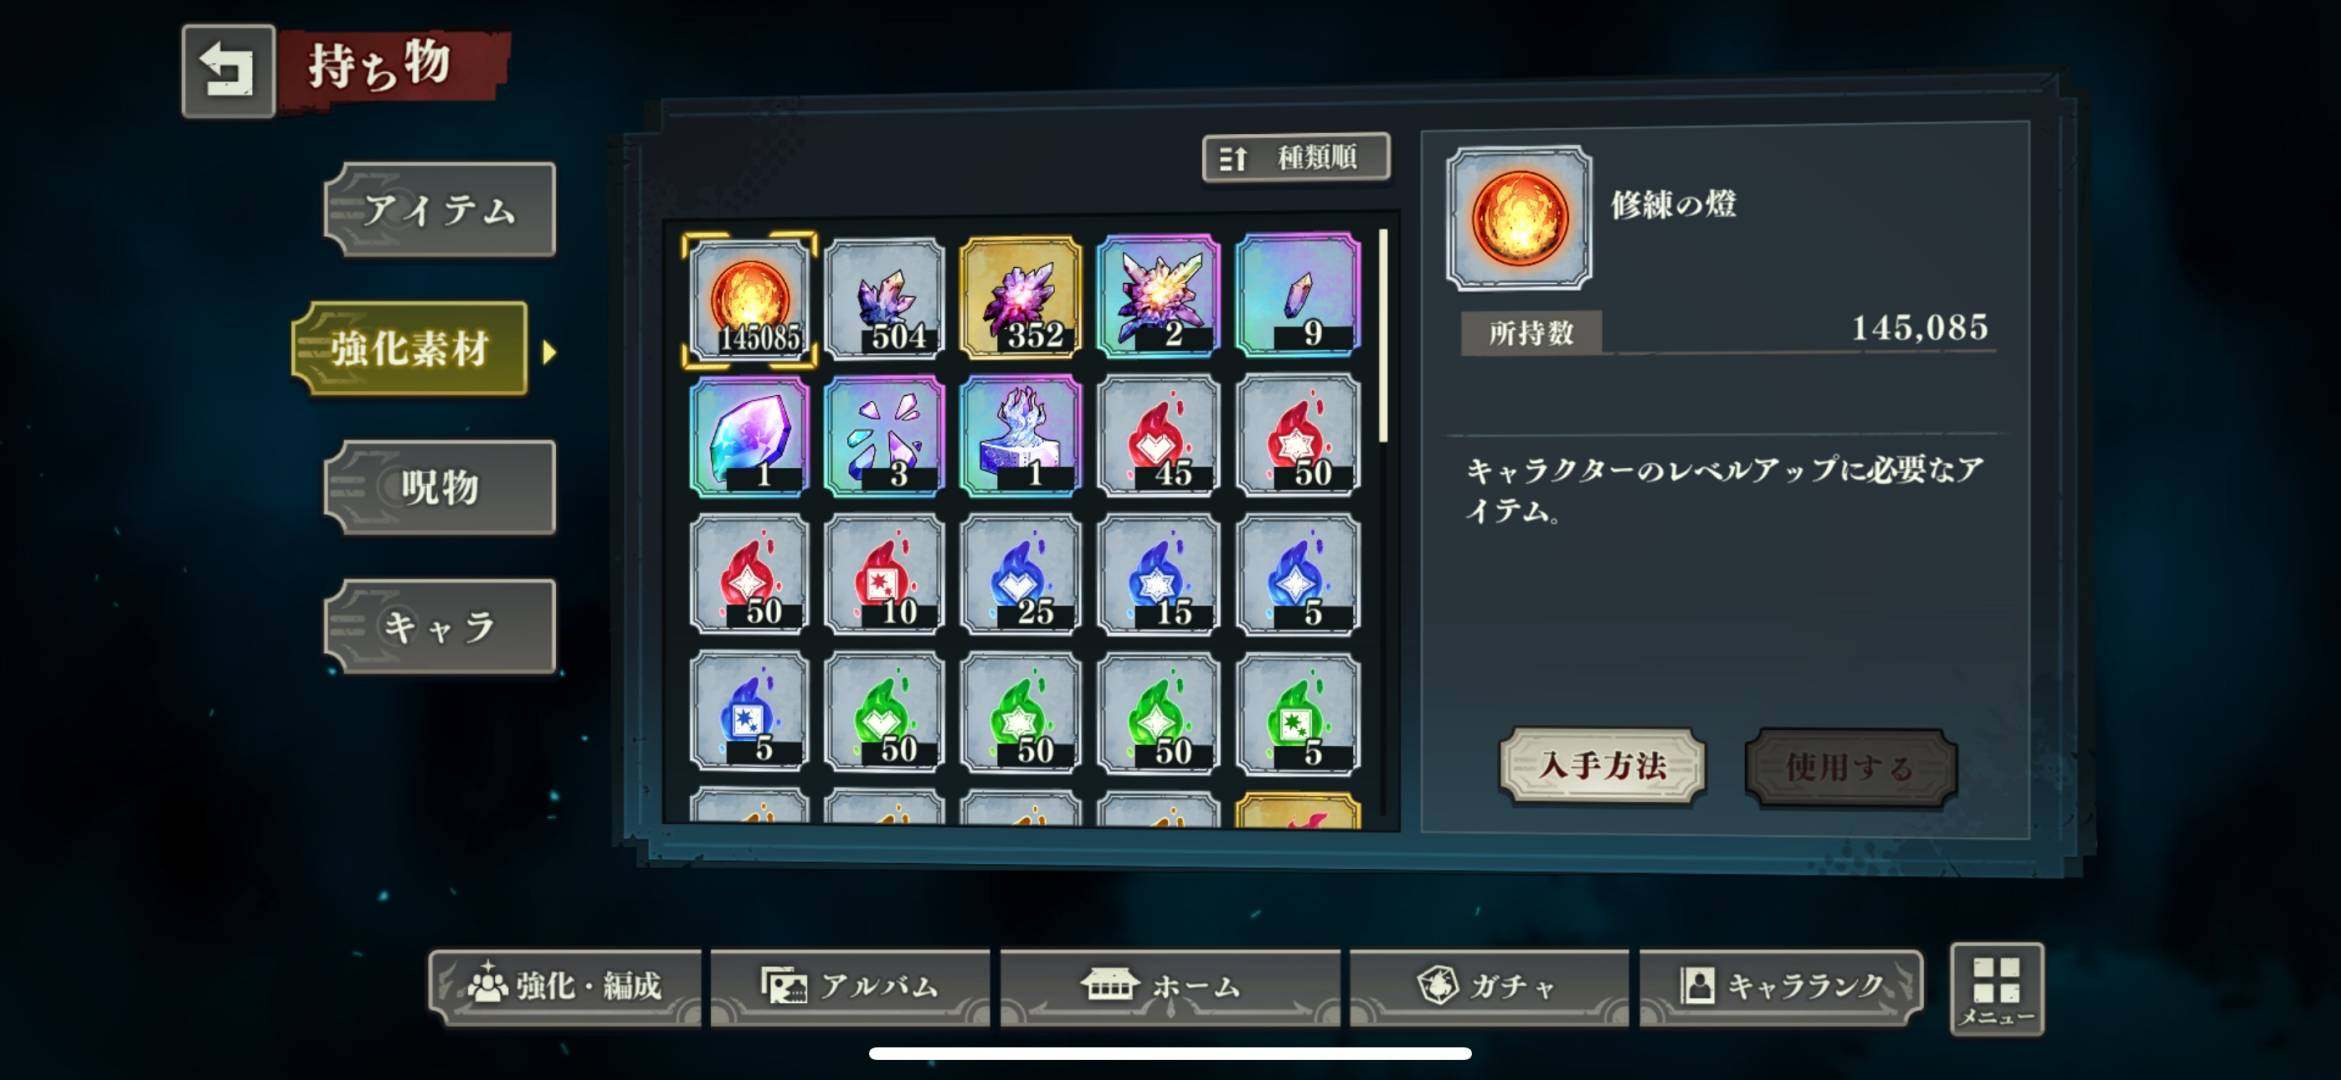This screenshot has height=1080, width=2341.
Task: Select the purple crystal item showing 504
Action: pyautogui.click(x=885, y=298)
